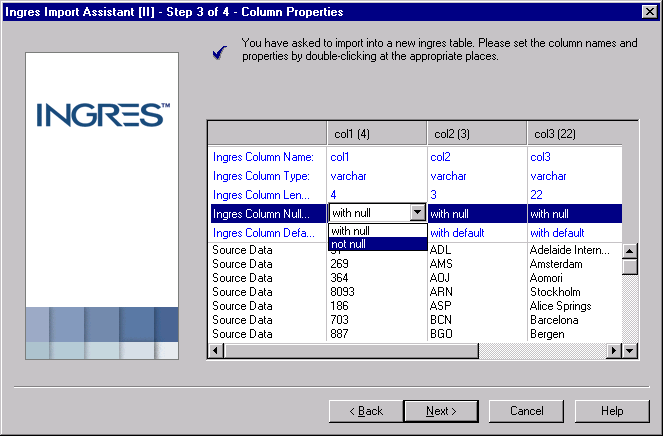Click source data value 887
This screenshot has height=436, width=663.
pyautogui.click(x=339, y=334)
